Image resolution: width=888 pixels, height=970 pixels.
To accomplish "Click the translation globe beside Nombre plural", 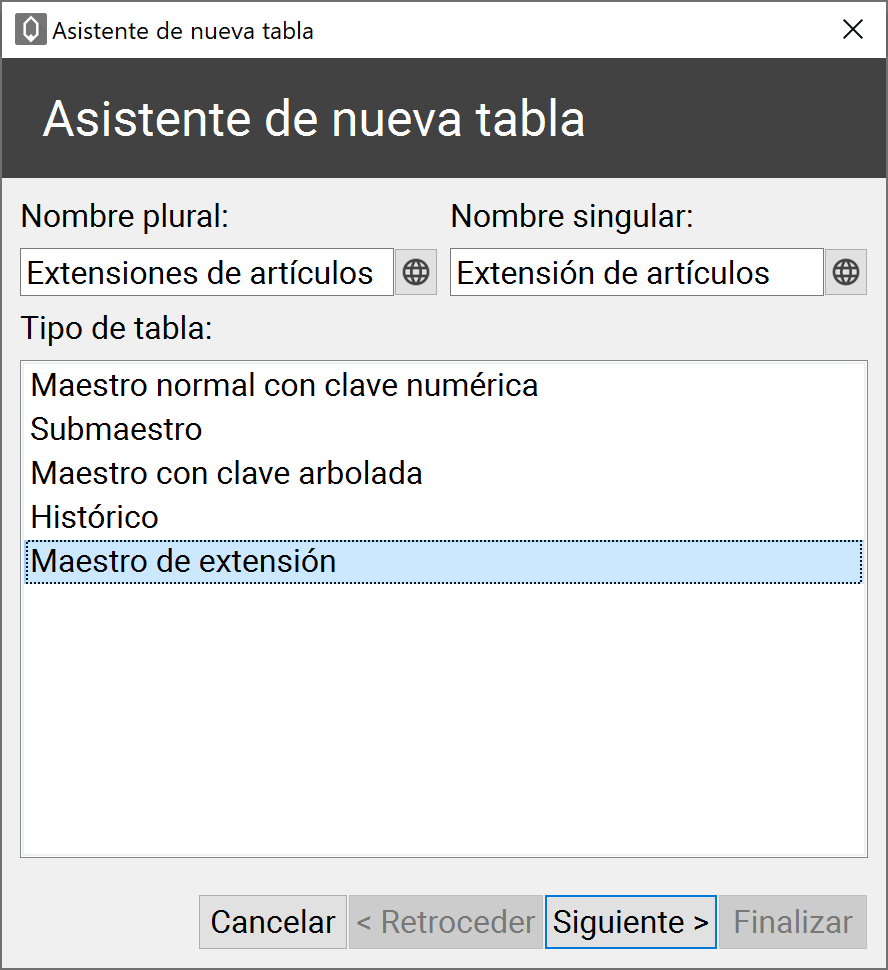I will 416,272.
